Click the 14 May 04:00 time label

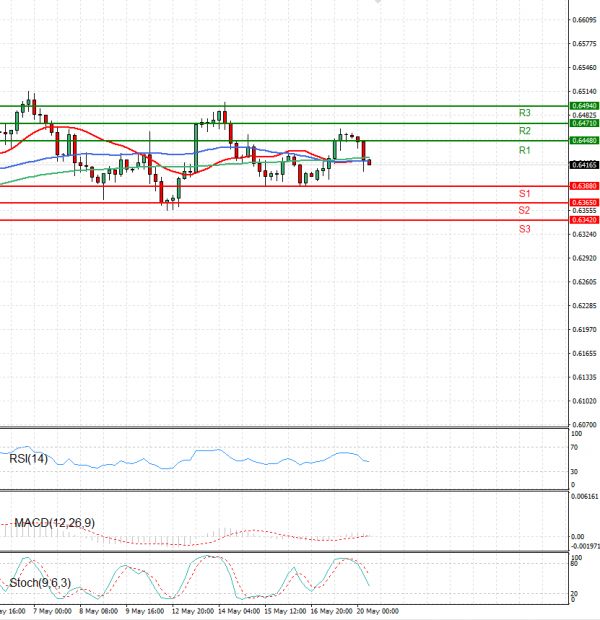click(239, 611)
